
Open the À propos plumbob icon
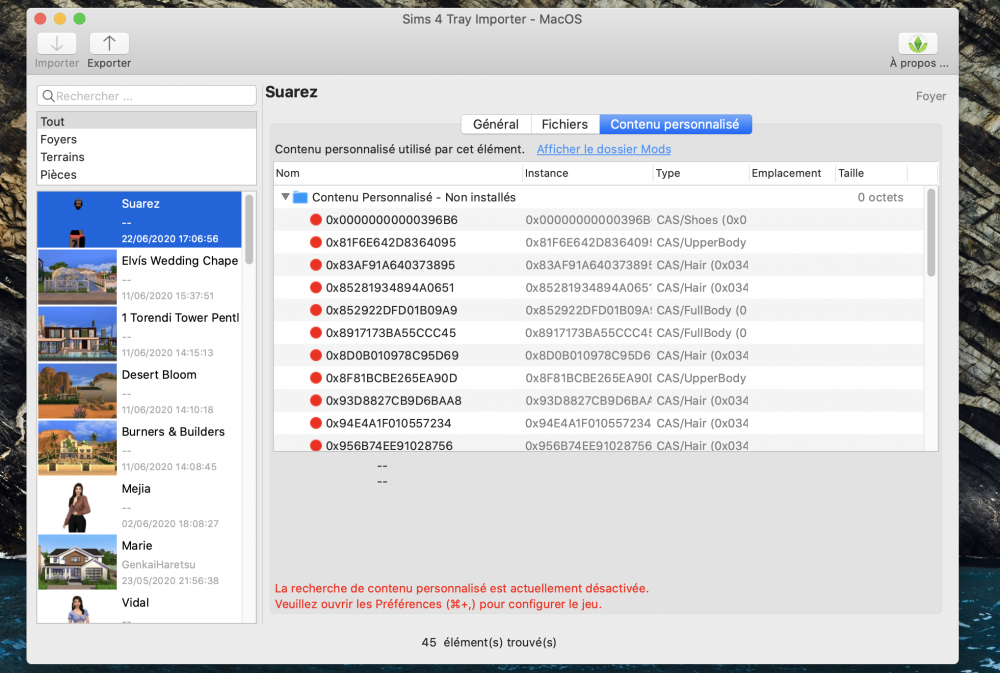click(918, 43)
